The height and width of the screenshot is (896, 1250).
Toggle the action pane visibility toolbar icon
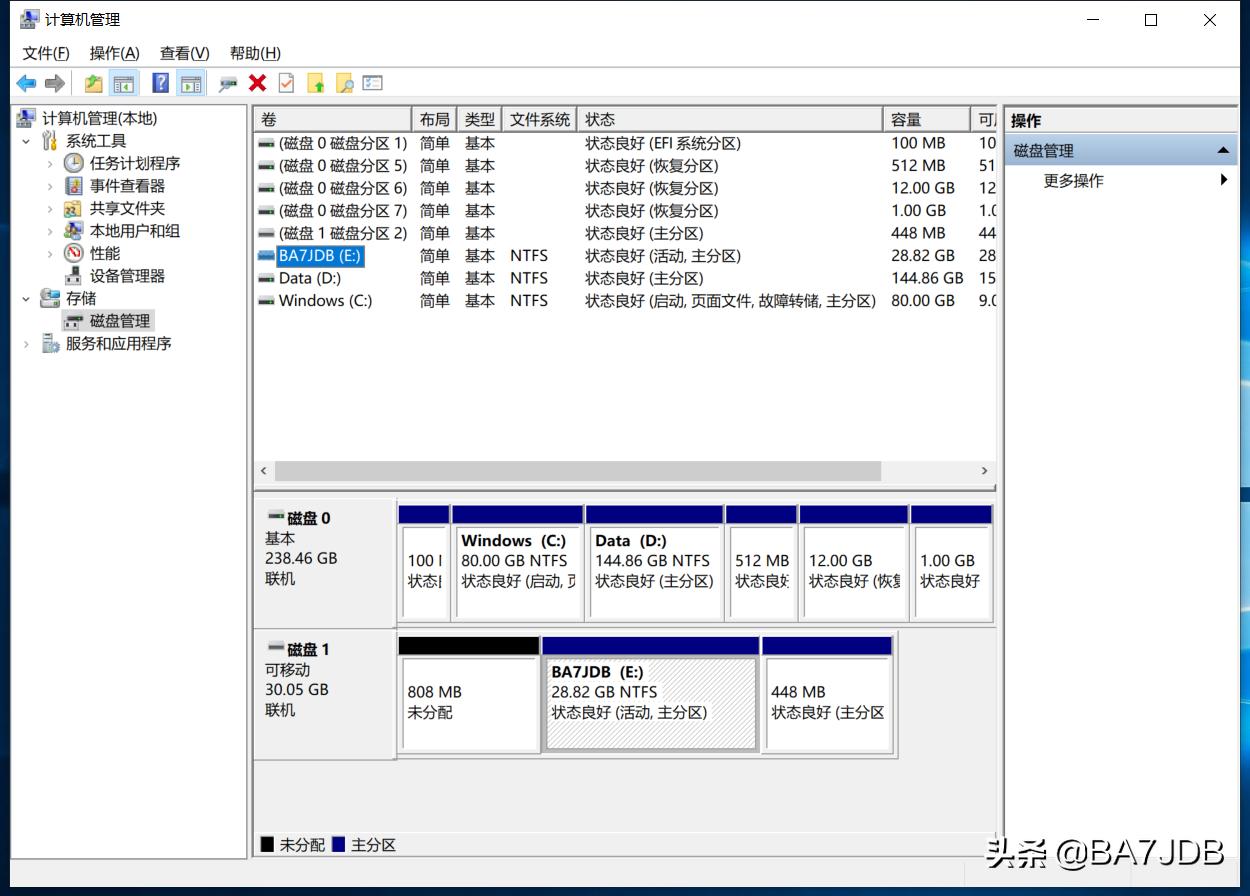pyautogui.click(x=192, y=82)
